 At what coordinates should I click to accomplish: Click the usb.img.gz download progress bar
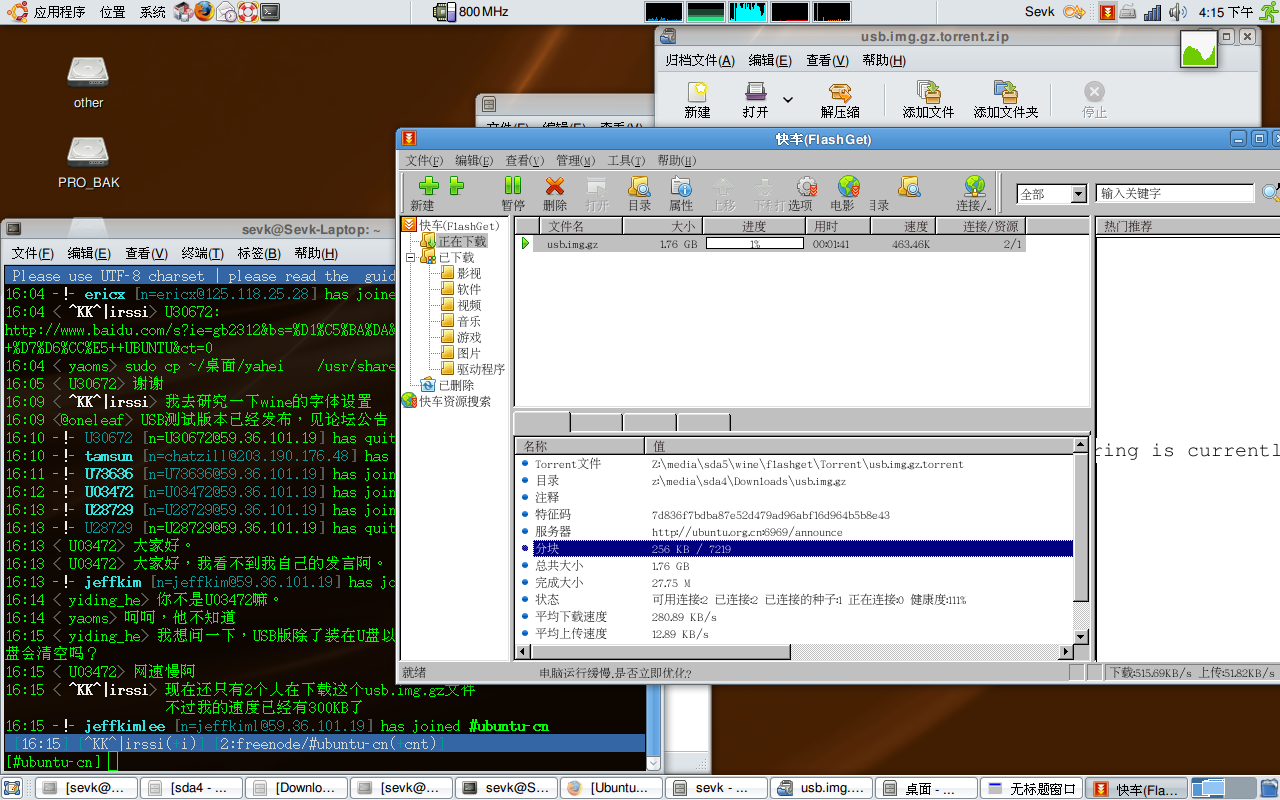(x=754, y=243)
